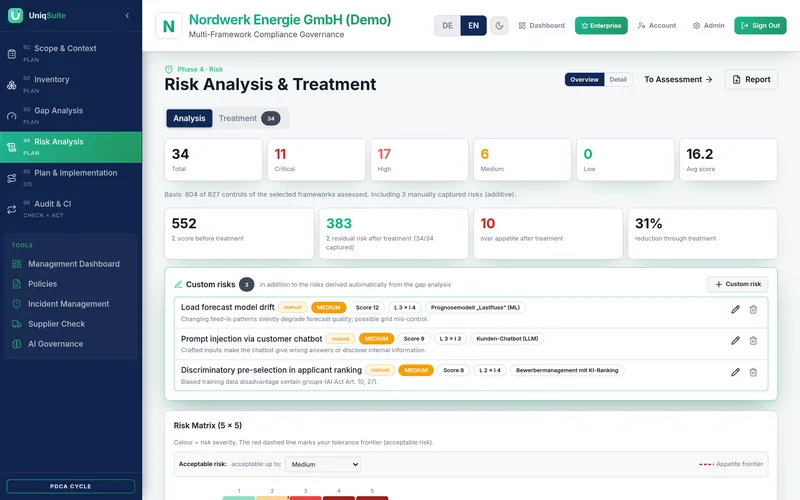Open Acceptable risk Medium dropdown
Viewport: 800px width, 500px height.
click(x=323, y=464)
